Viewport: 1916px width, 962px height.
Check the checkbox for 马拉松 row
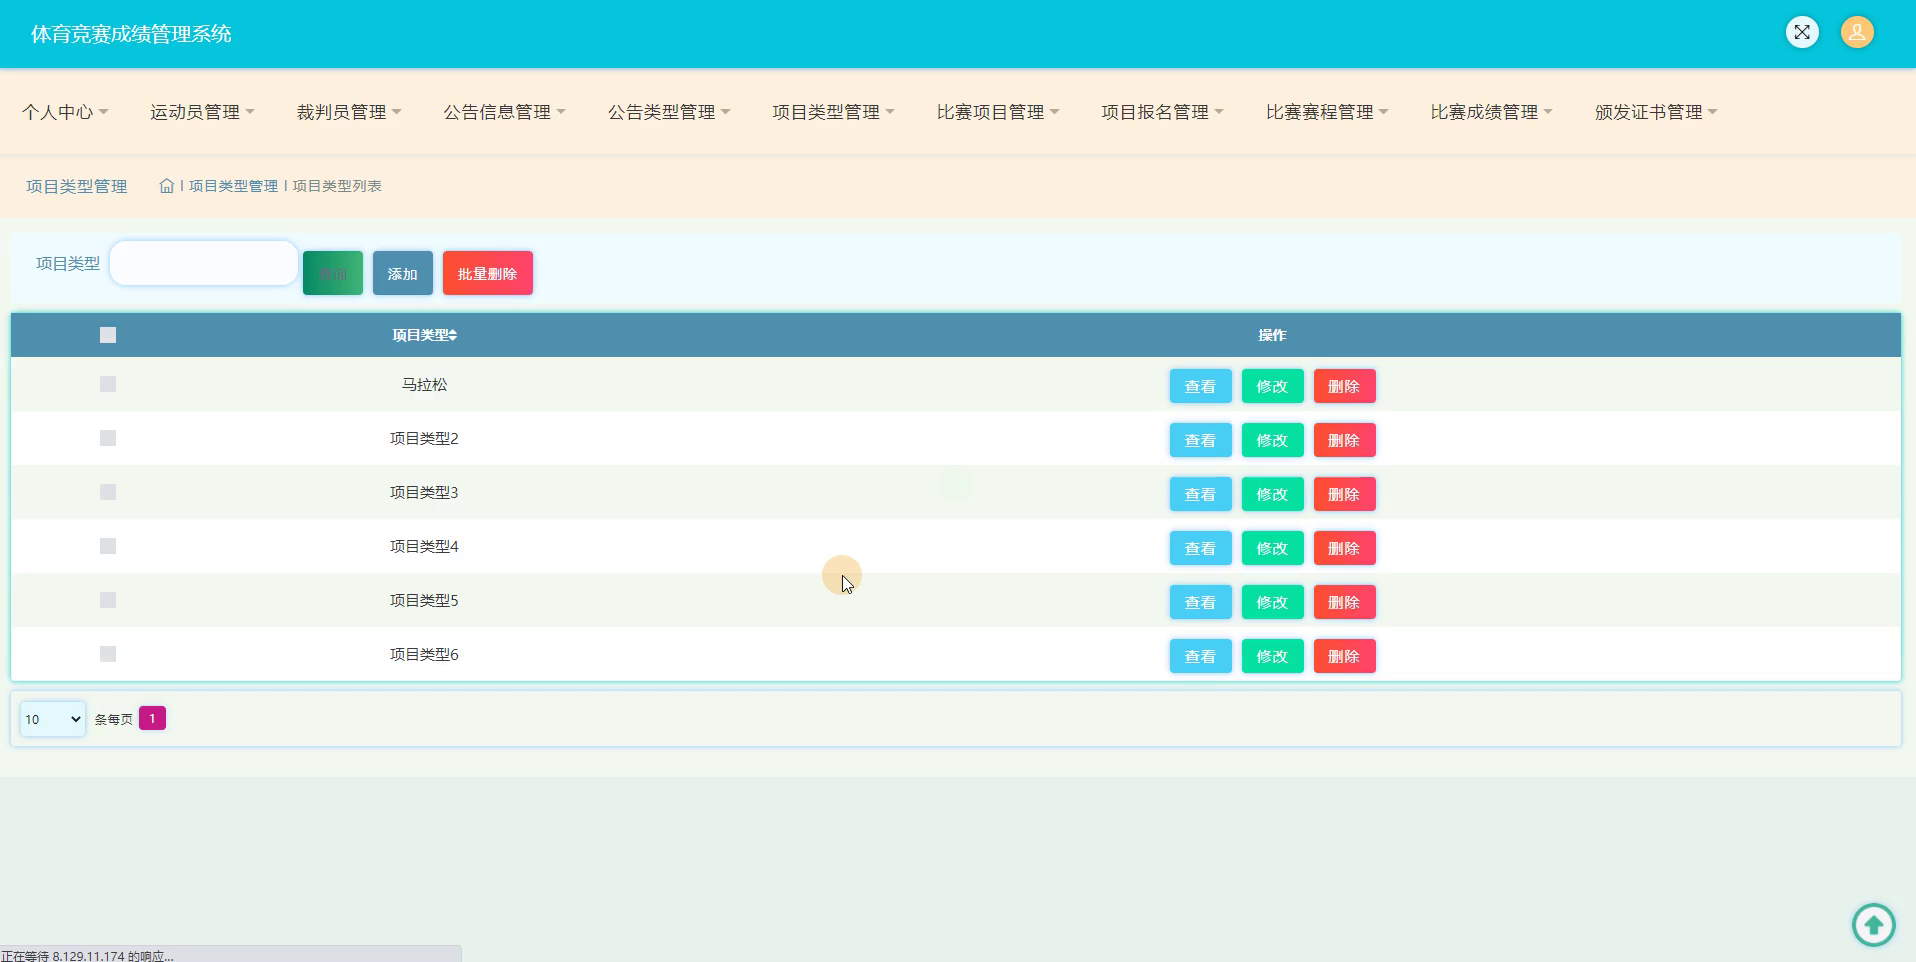[x=108, y=384]
